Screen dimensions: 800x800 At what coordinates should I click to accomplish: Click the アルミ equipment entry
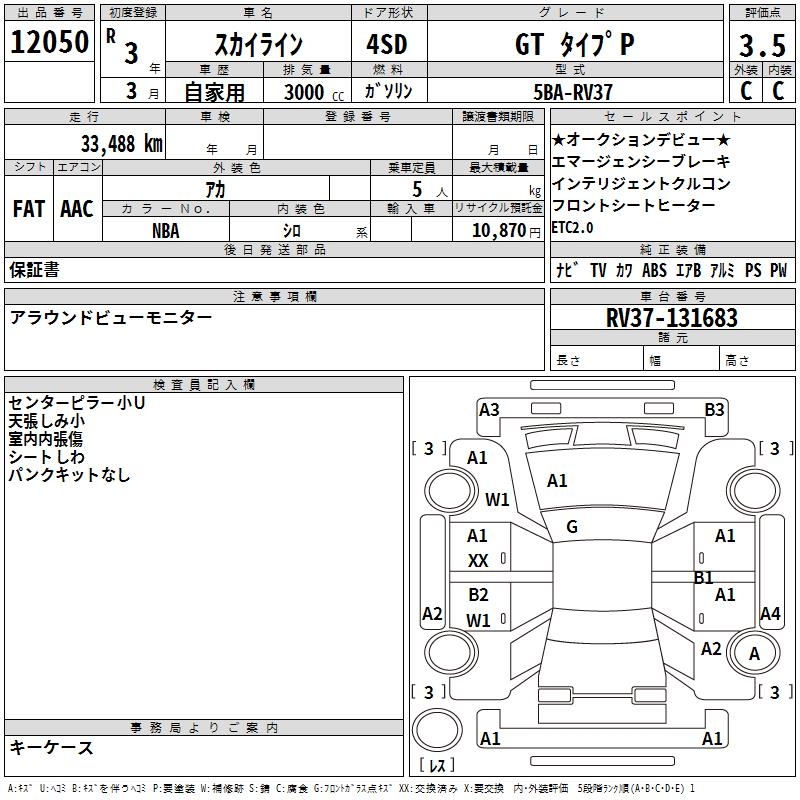pos(722,270)
